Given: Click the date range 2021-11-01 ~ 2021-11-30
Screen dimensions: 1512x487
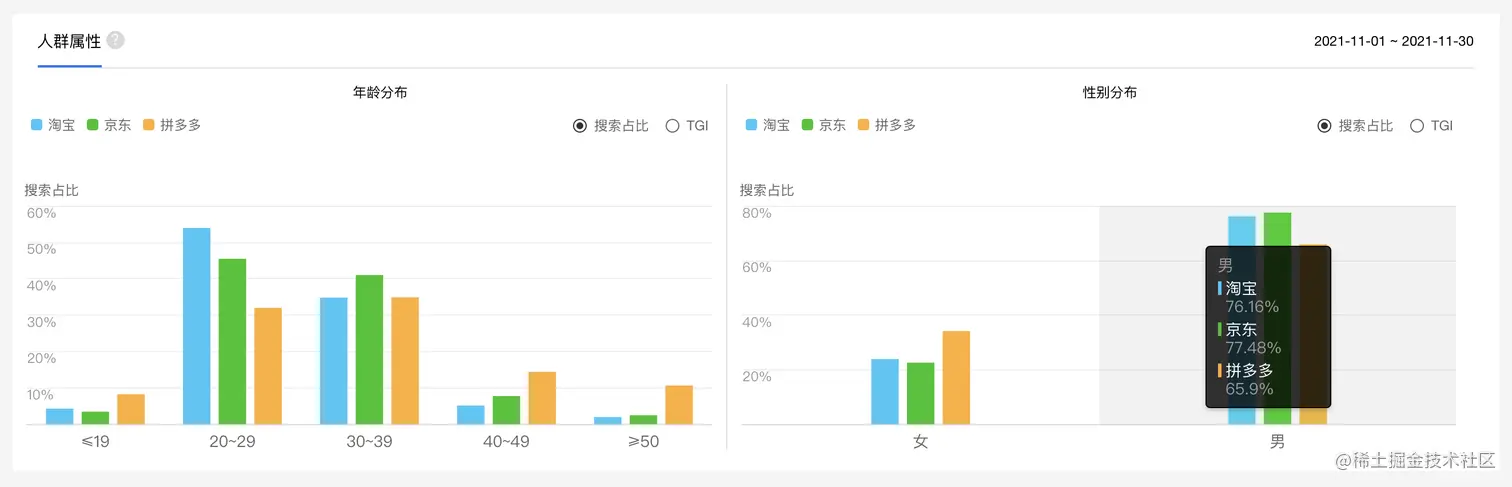Looking at the screenshot, I should pos(1396,41).
